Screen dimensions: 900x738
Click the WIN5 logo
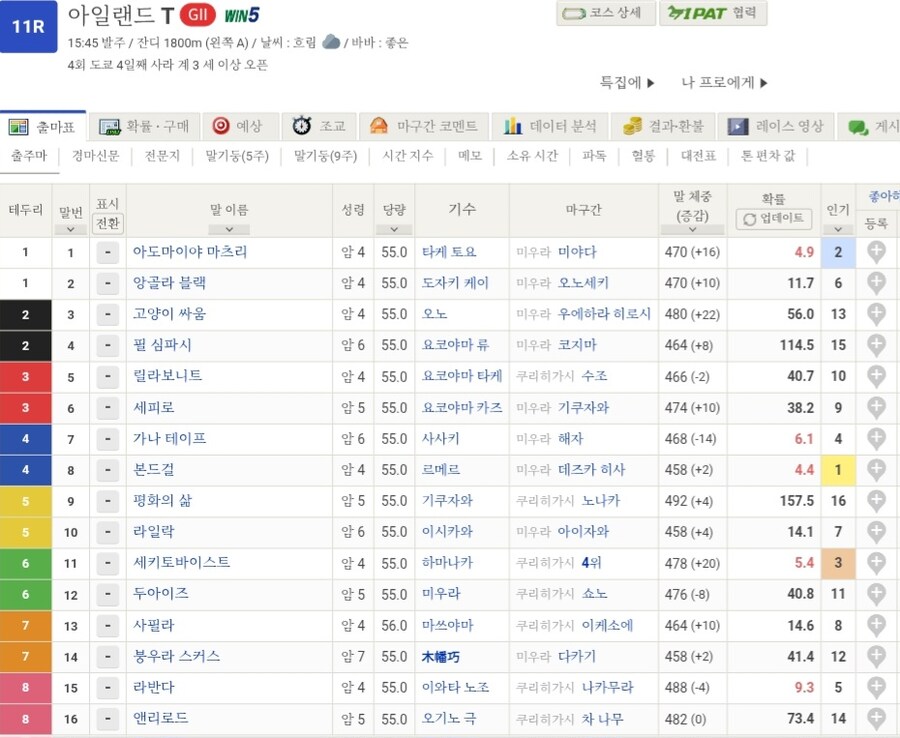coord(241,15)
